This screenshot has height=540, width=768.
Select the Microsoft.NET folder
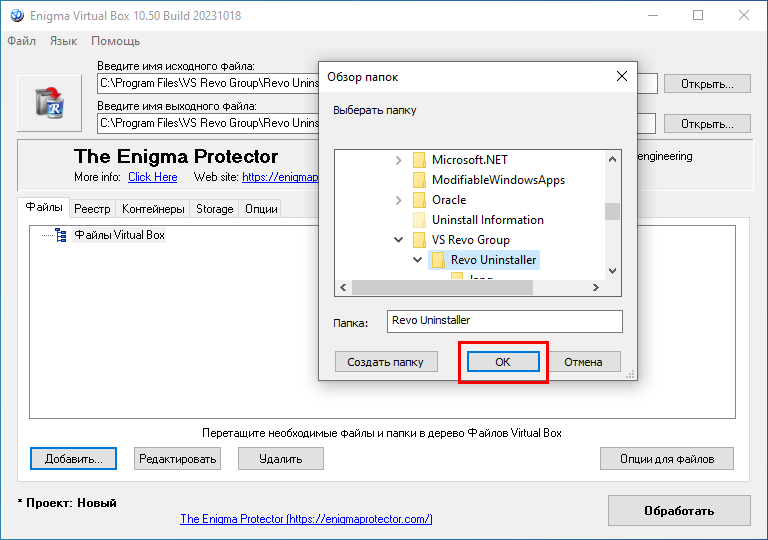coord(470,160)
